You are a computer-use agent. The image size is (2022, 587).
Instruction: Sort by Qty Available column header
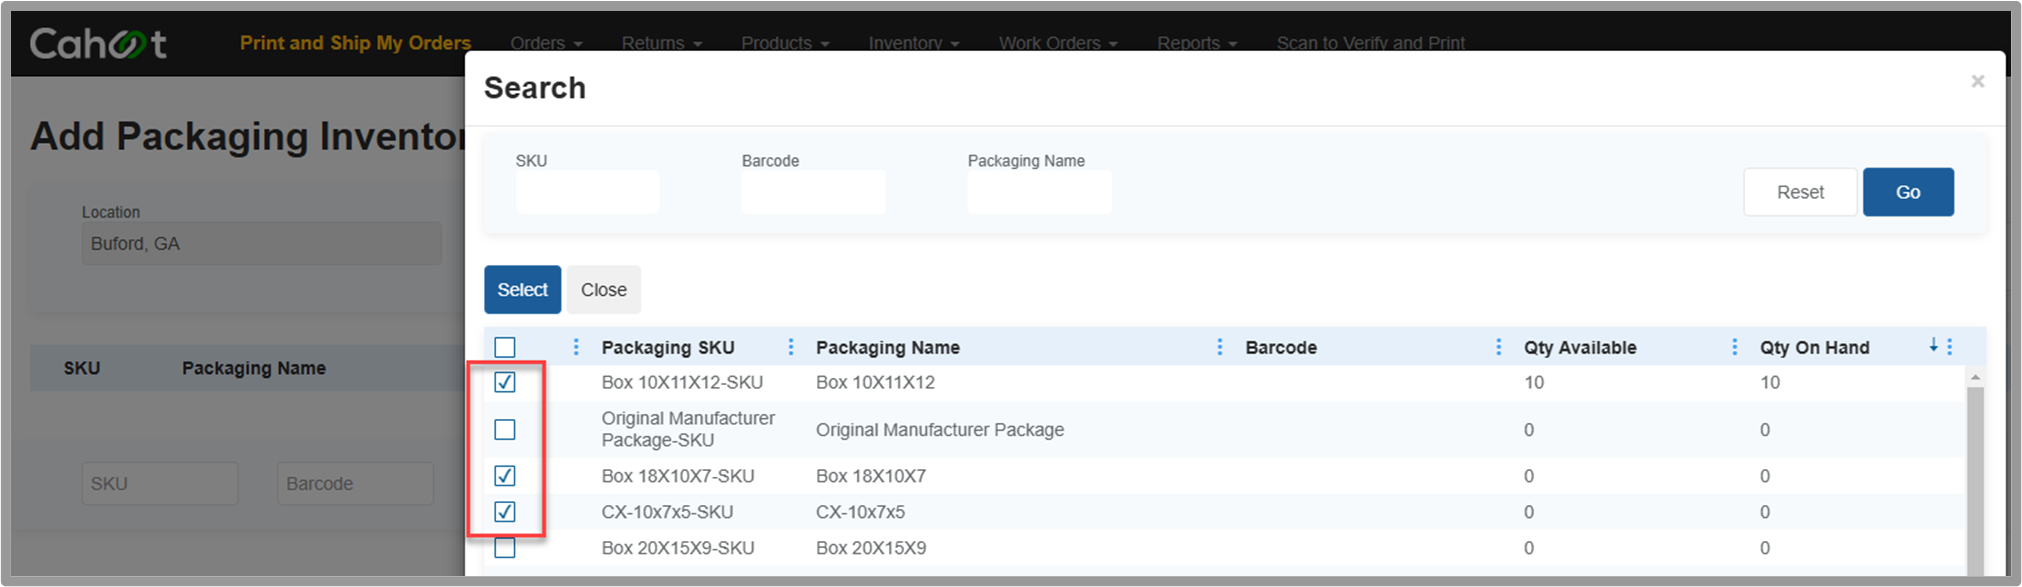[x=1580, y=347]
